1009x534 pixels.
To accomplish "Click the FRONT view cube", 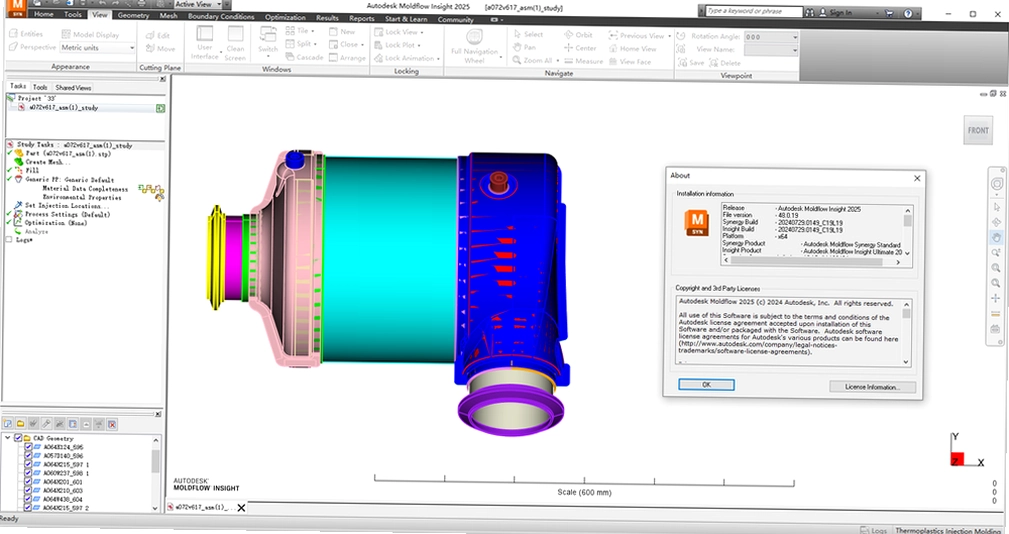I will [x=977, y=130].
